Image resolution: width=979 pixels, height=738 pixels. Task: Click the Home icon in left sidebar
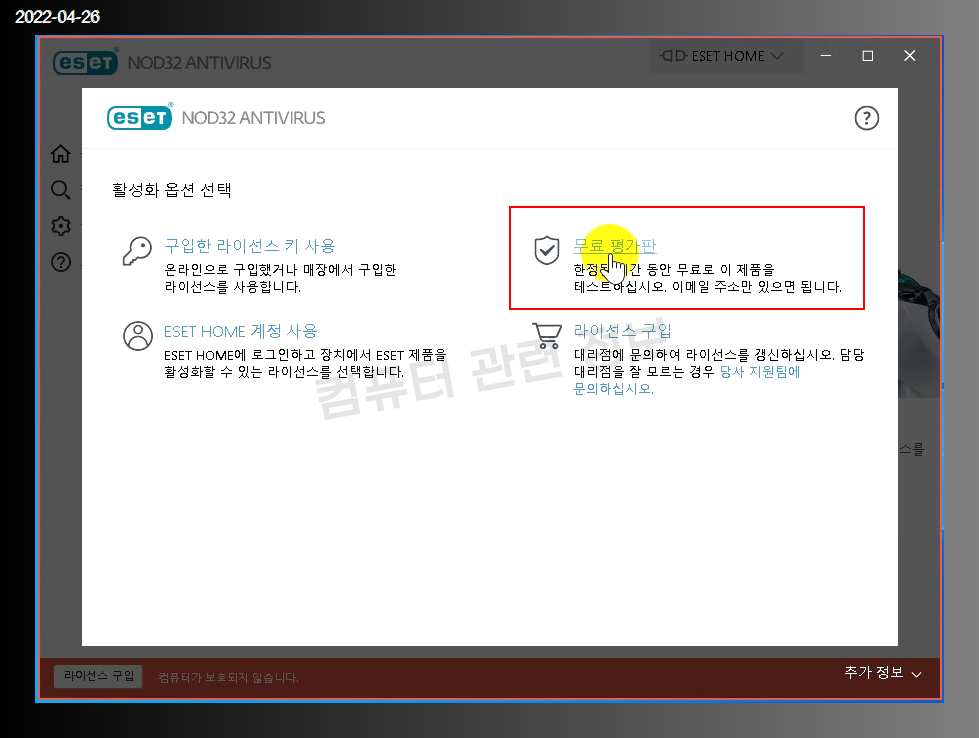pos(61,154)
